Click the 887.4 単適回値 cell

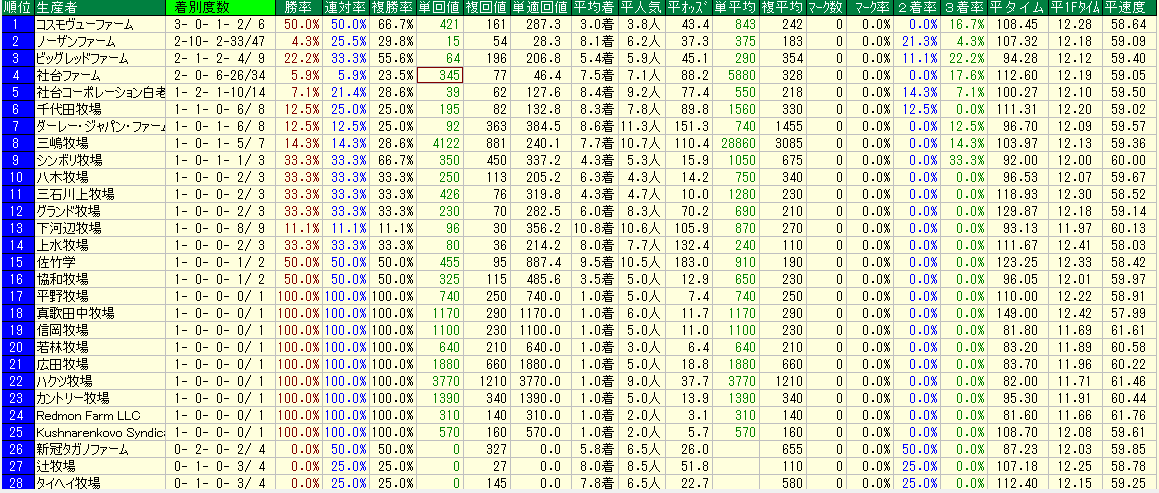coord(542,262)
